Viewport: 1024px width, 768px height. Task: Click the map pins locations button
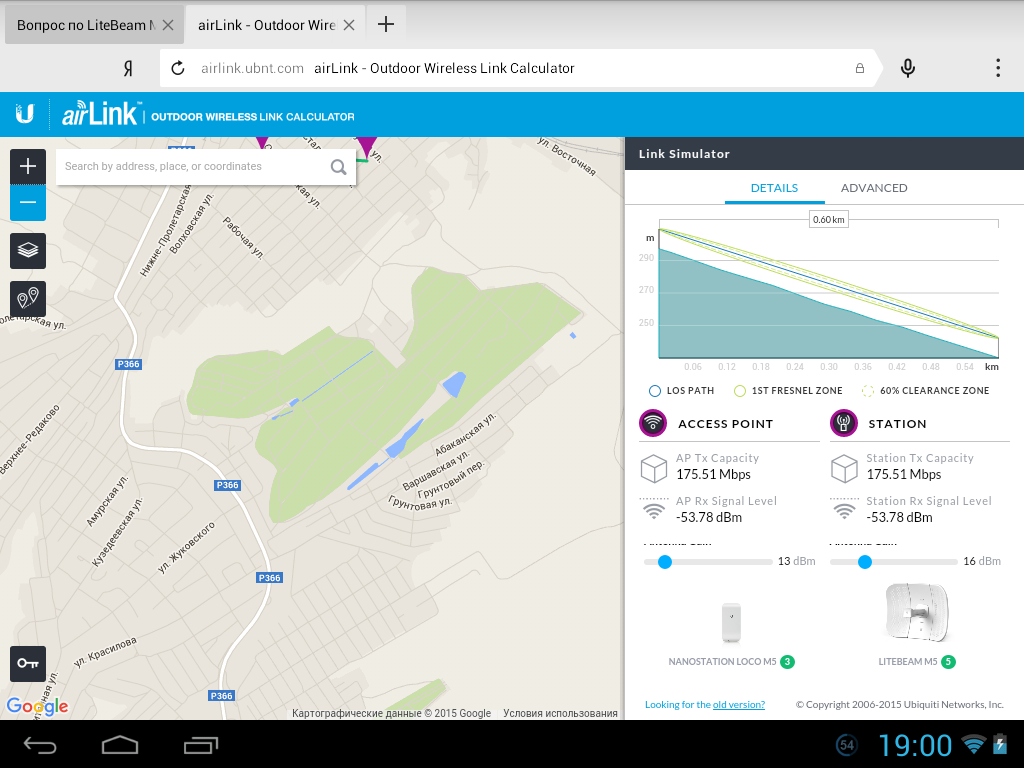pos(27,299)
